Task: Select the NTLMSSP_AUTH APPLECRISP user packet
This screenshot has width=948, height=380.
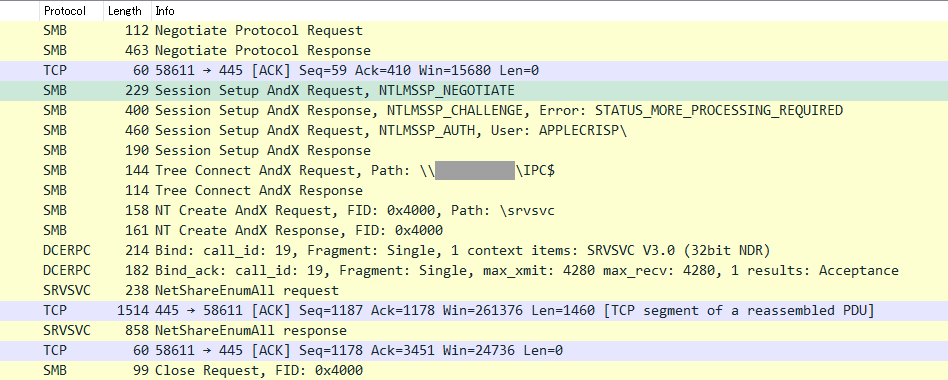Action: (474, 130)
